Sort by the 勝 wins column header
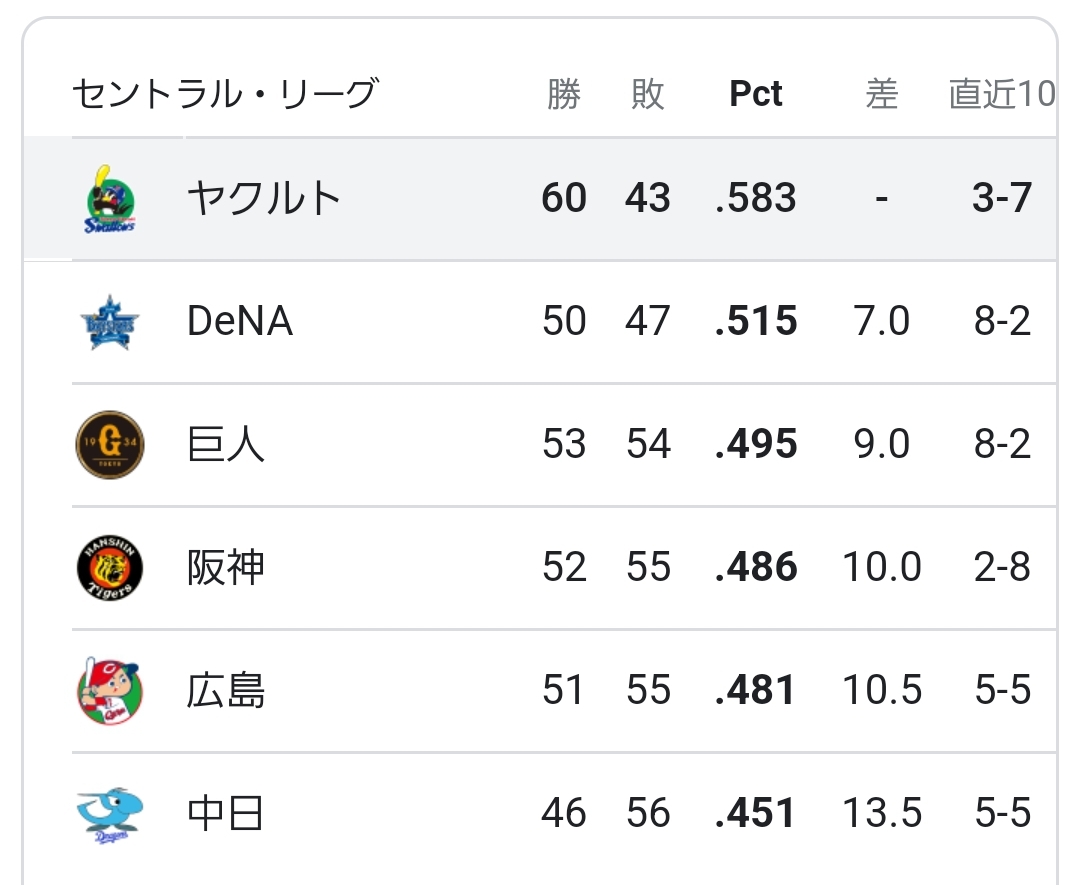 (564, 94)
